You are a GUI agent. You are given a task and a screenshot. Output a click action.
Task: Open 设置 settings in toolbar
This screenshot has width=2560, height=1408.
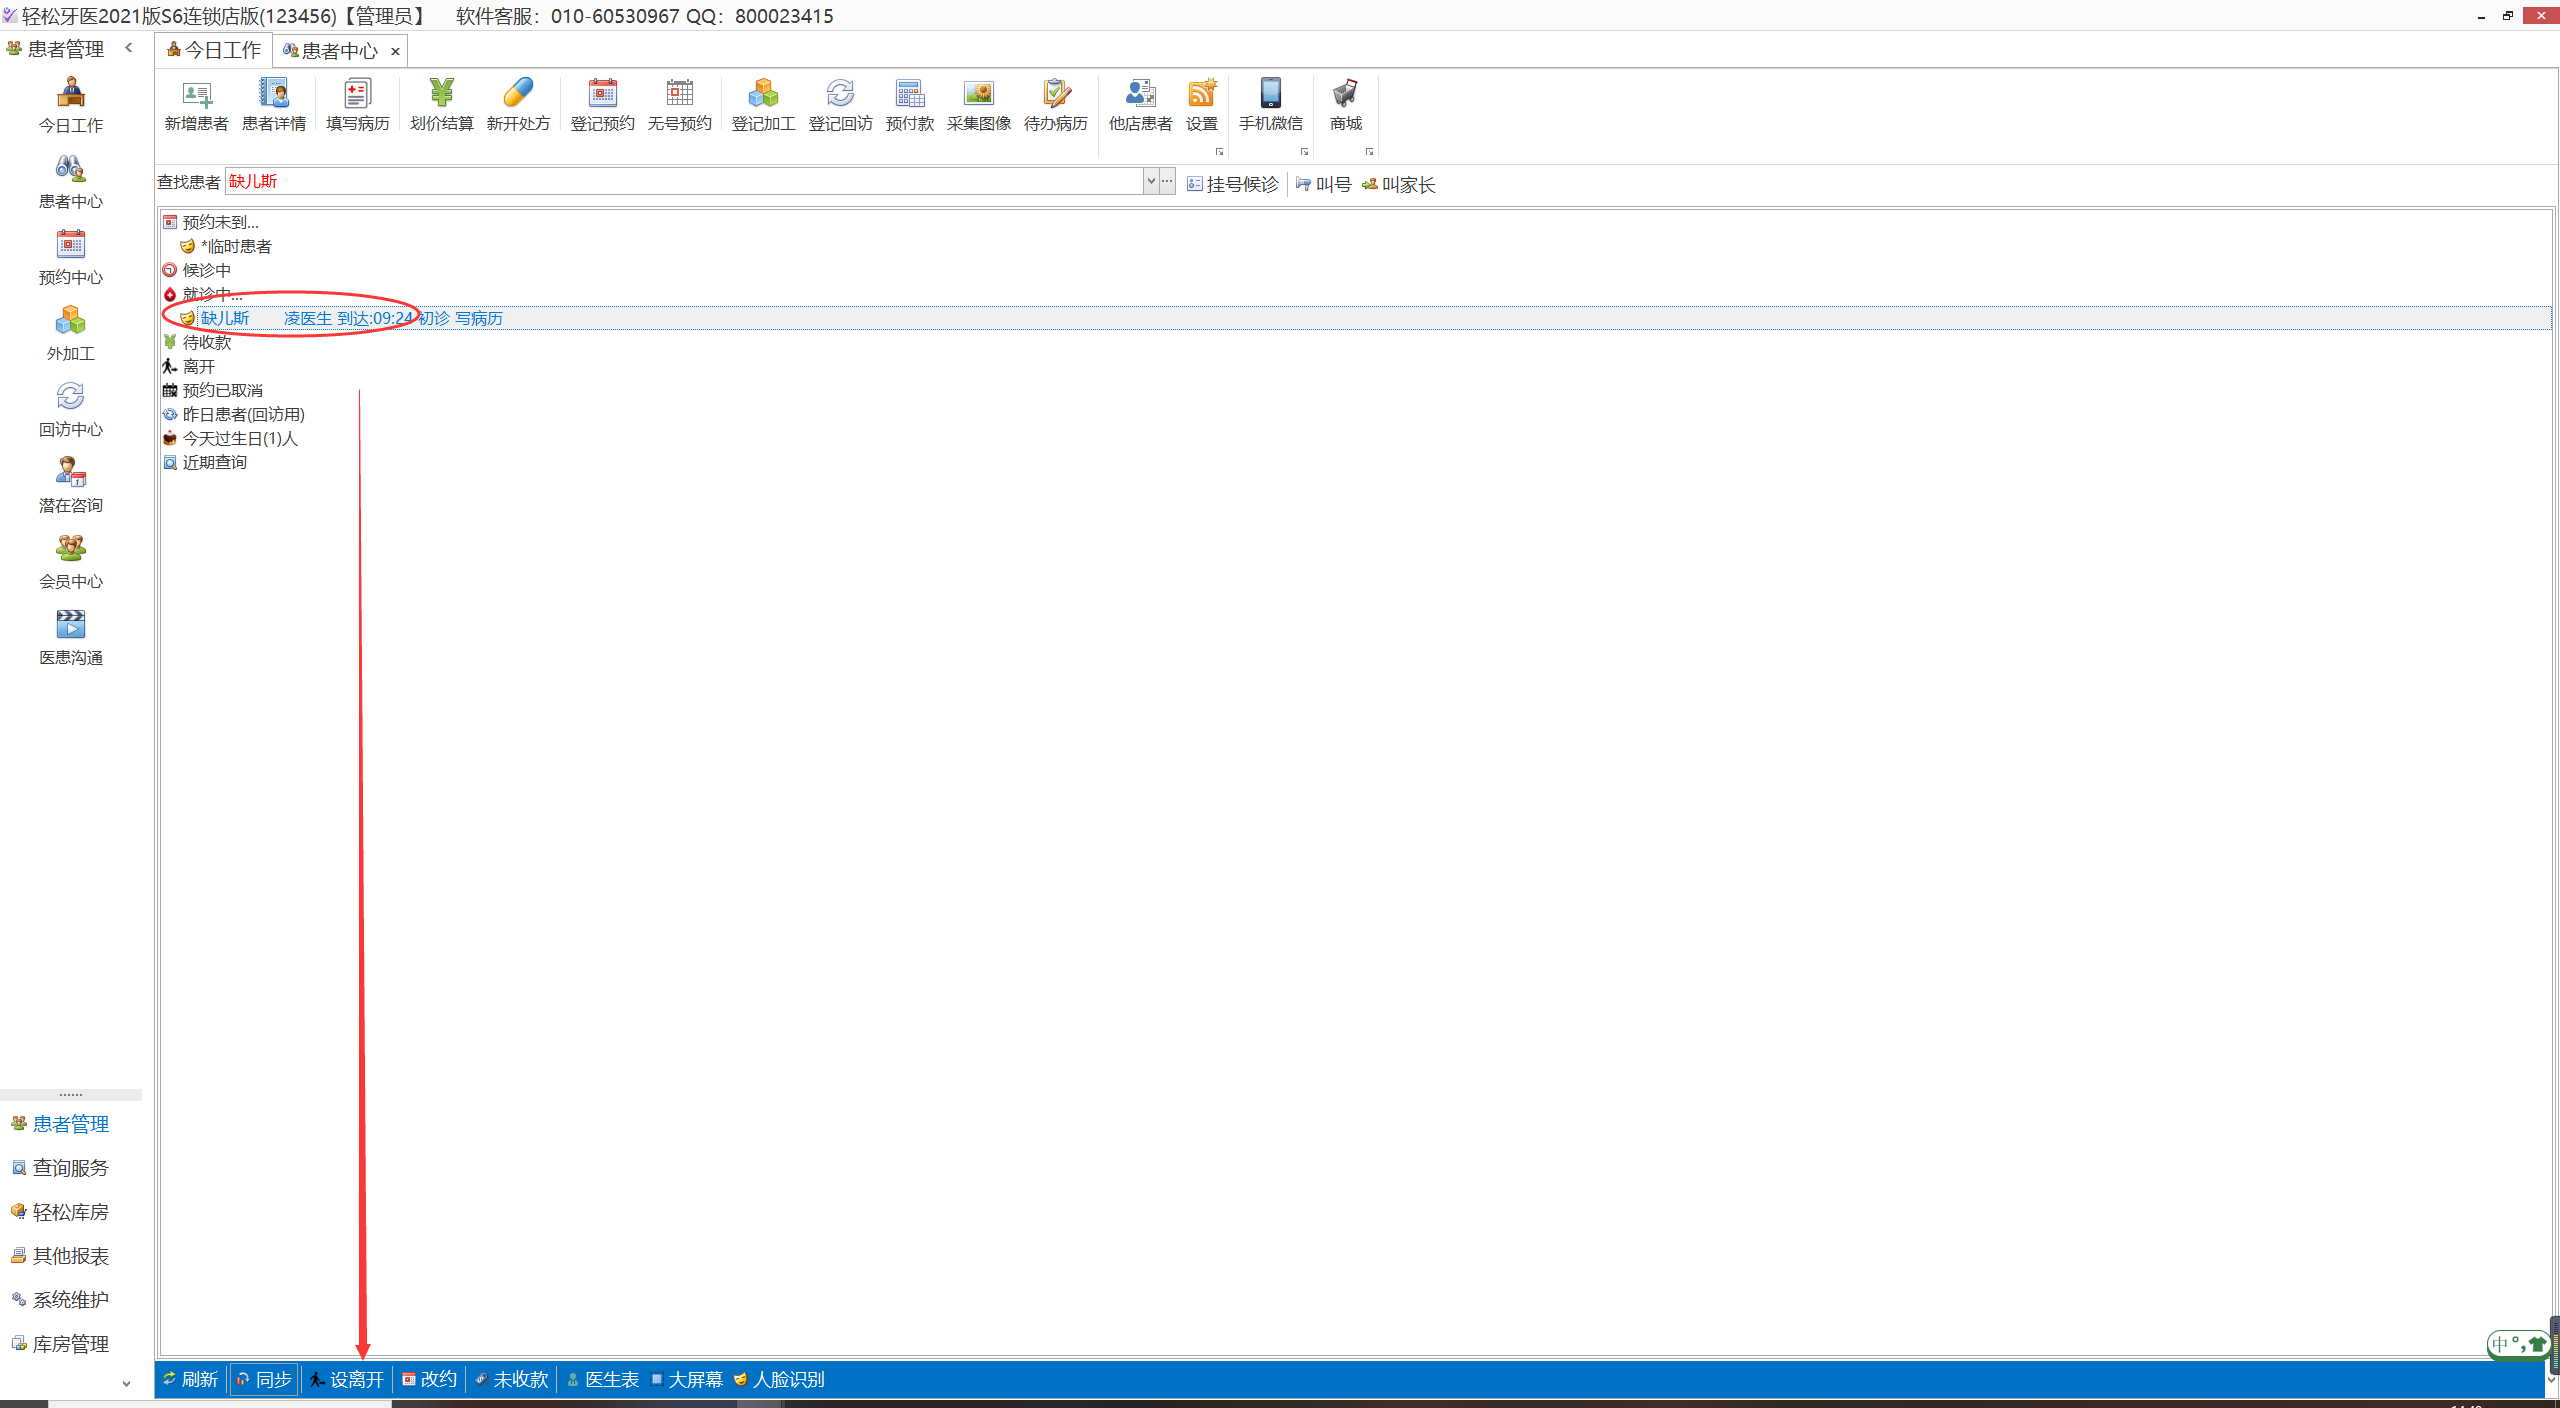point(1201,105)
